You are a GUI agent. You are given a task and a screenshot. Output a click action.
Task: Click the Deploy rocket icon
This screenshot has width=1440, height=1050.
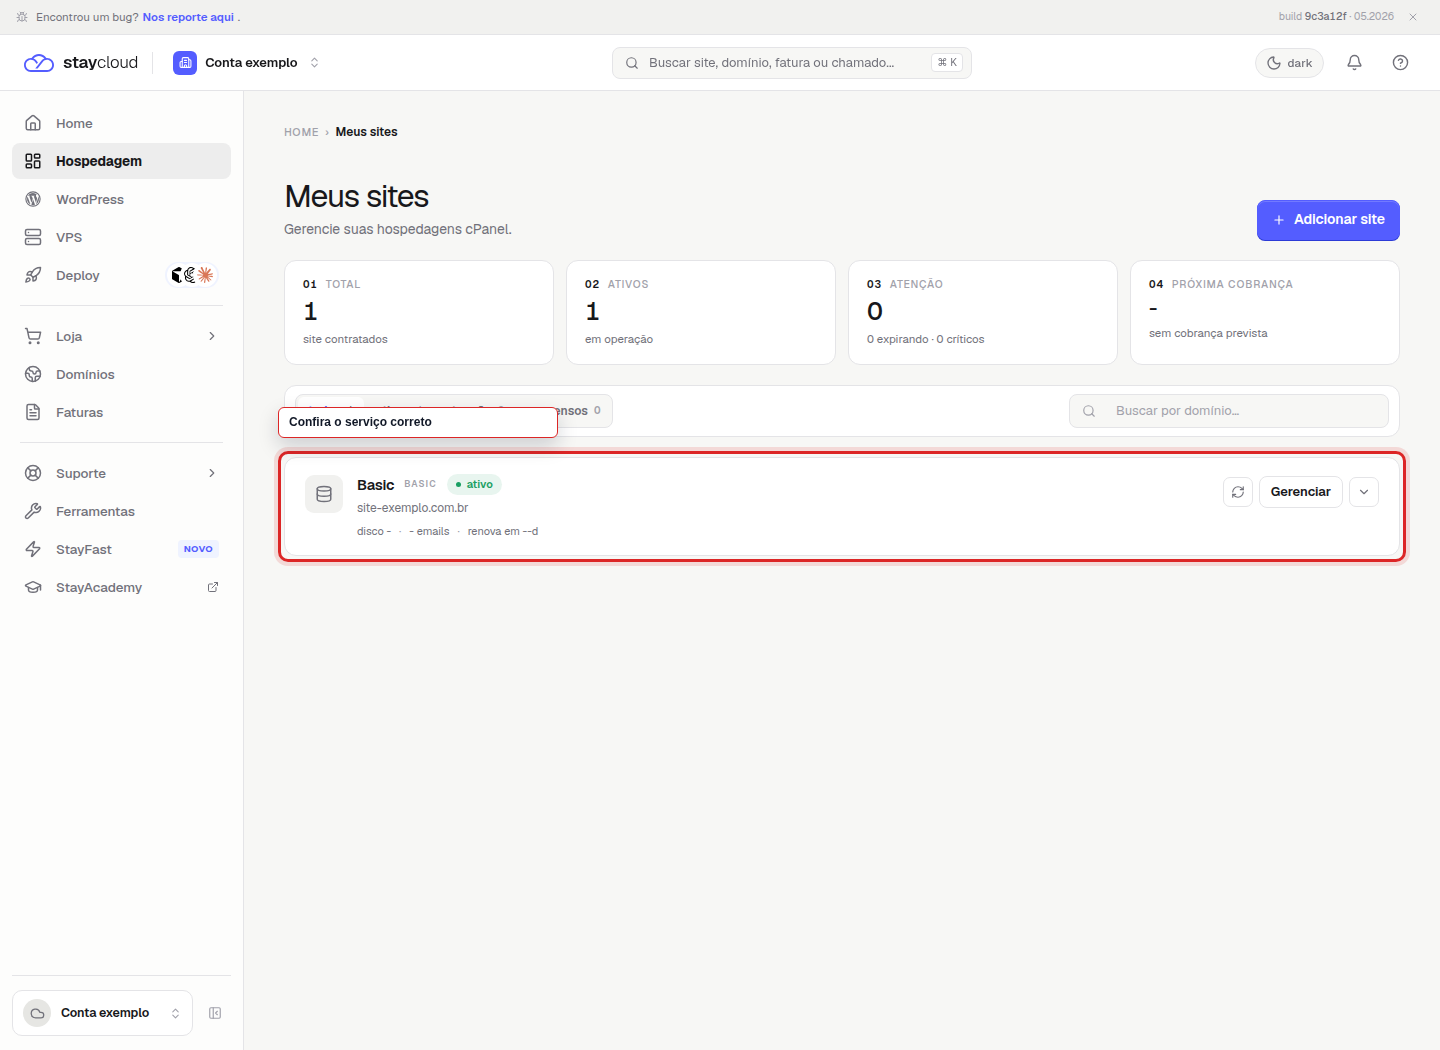click(33, 275)
